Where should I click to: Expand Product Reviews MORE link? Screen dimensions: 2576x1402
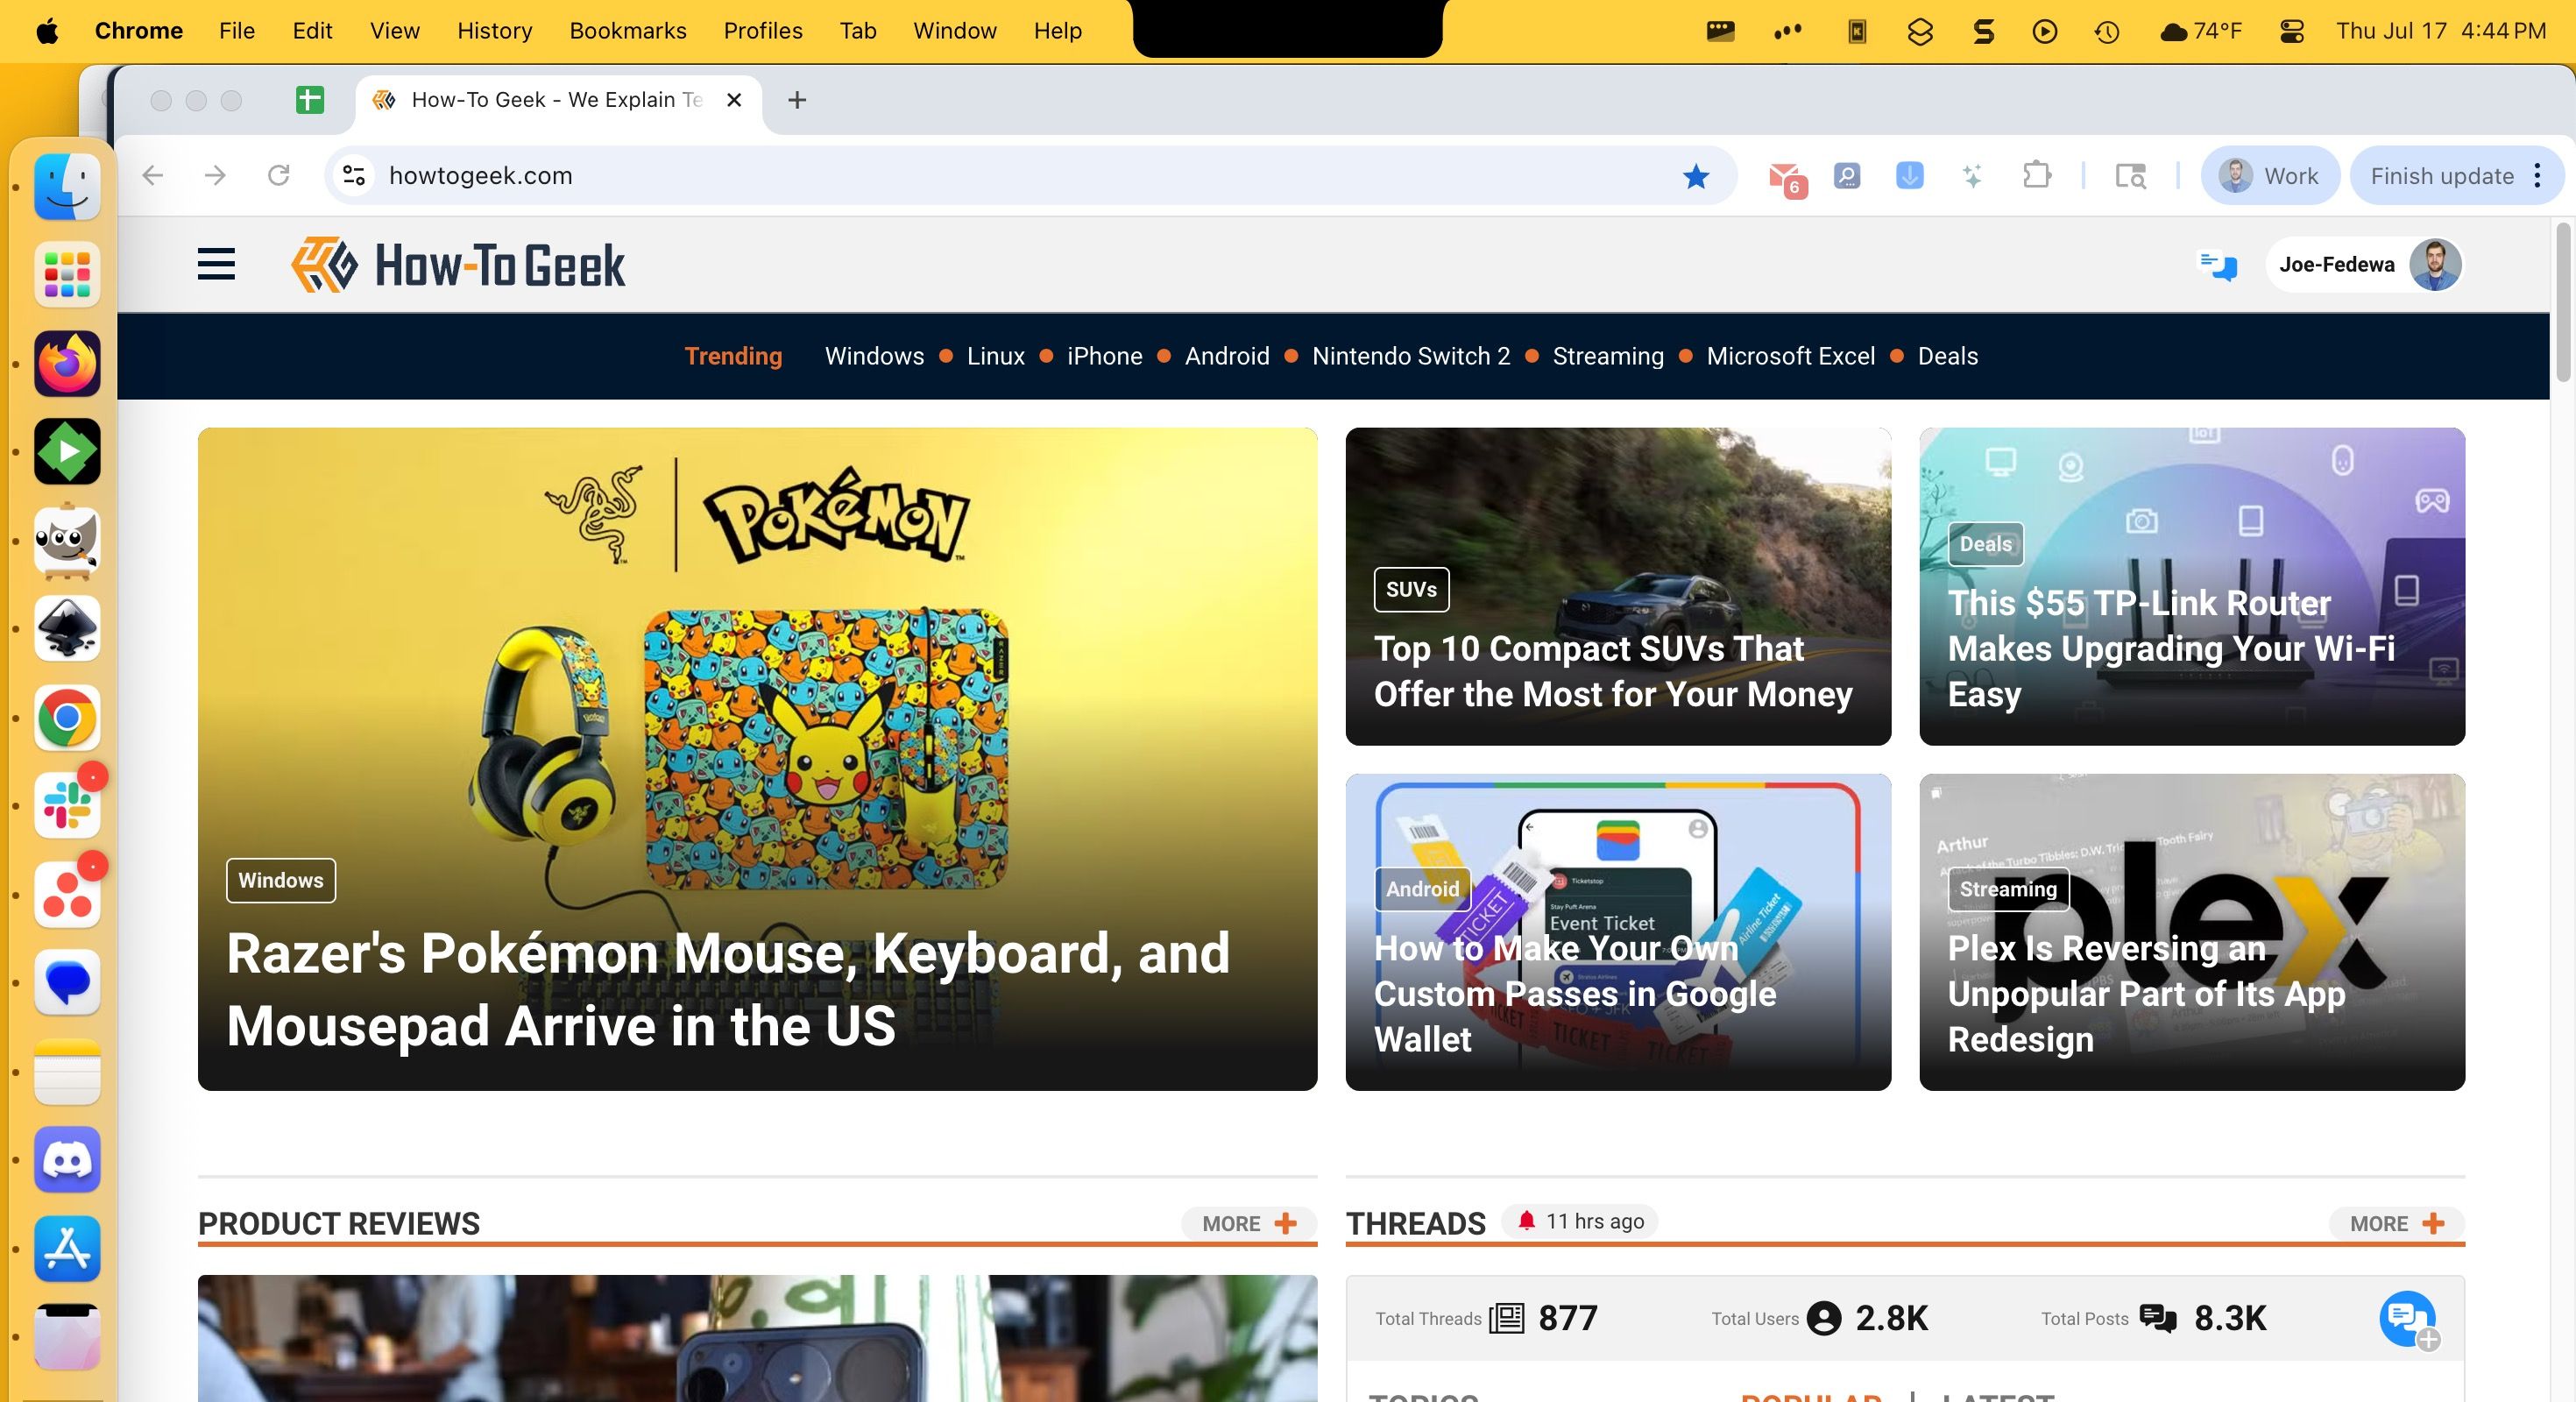(x=1249, y=1223)
